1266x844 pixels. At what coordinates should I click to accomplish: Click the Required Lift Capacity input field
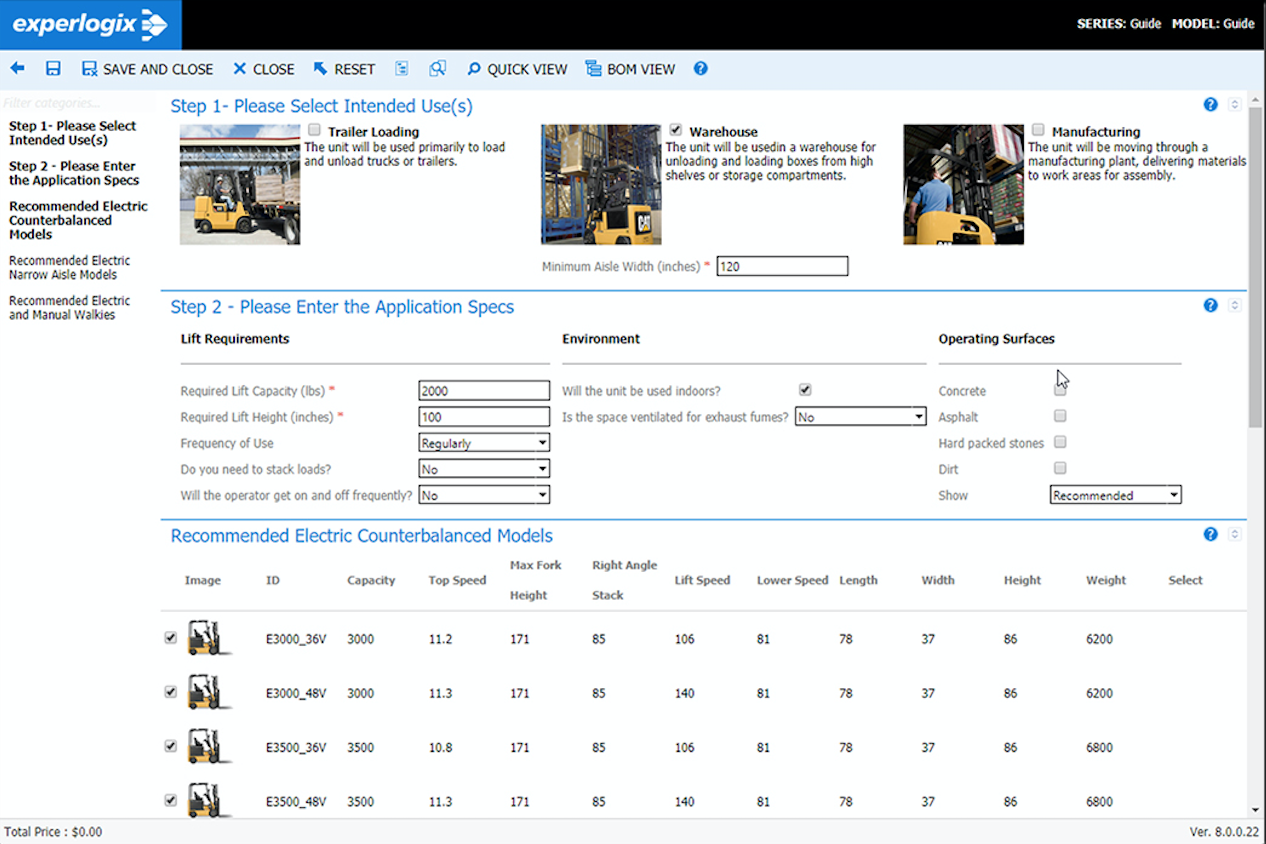484,391
